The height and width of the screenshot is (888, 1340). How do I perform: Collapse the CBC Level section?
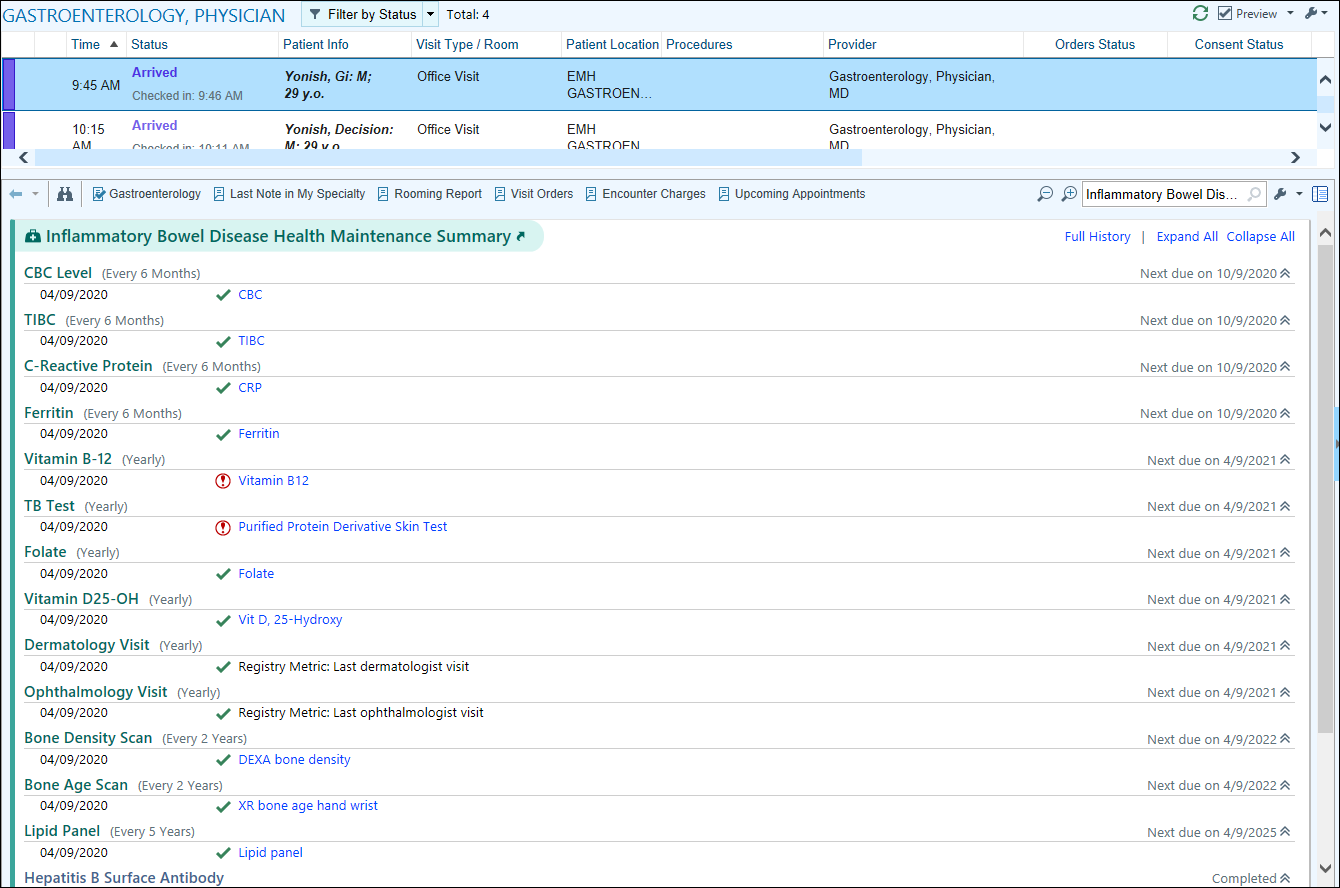pyautogui.click(x=1285, y=274)
